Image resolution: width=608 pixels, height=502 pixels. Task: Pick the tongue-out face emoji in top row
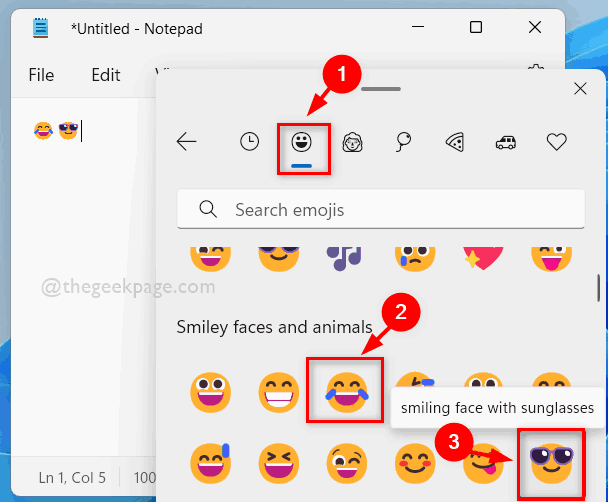(x=551, y=259)
